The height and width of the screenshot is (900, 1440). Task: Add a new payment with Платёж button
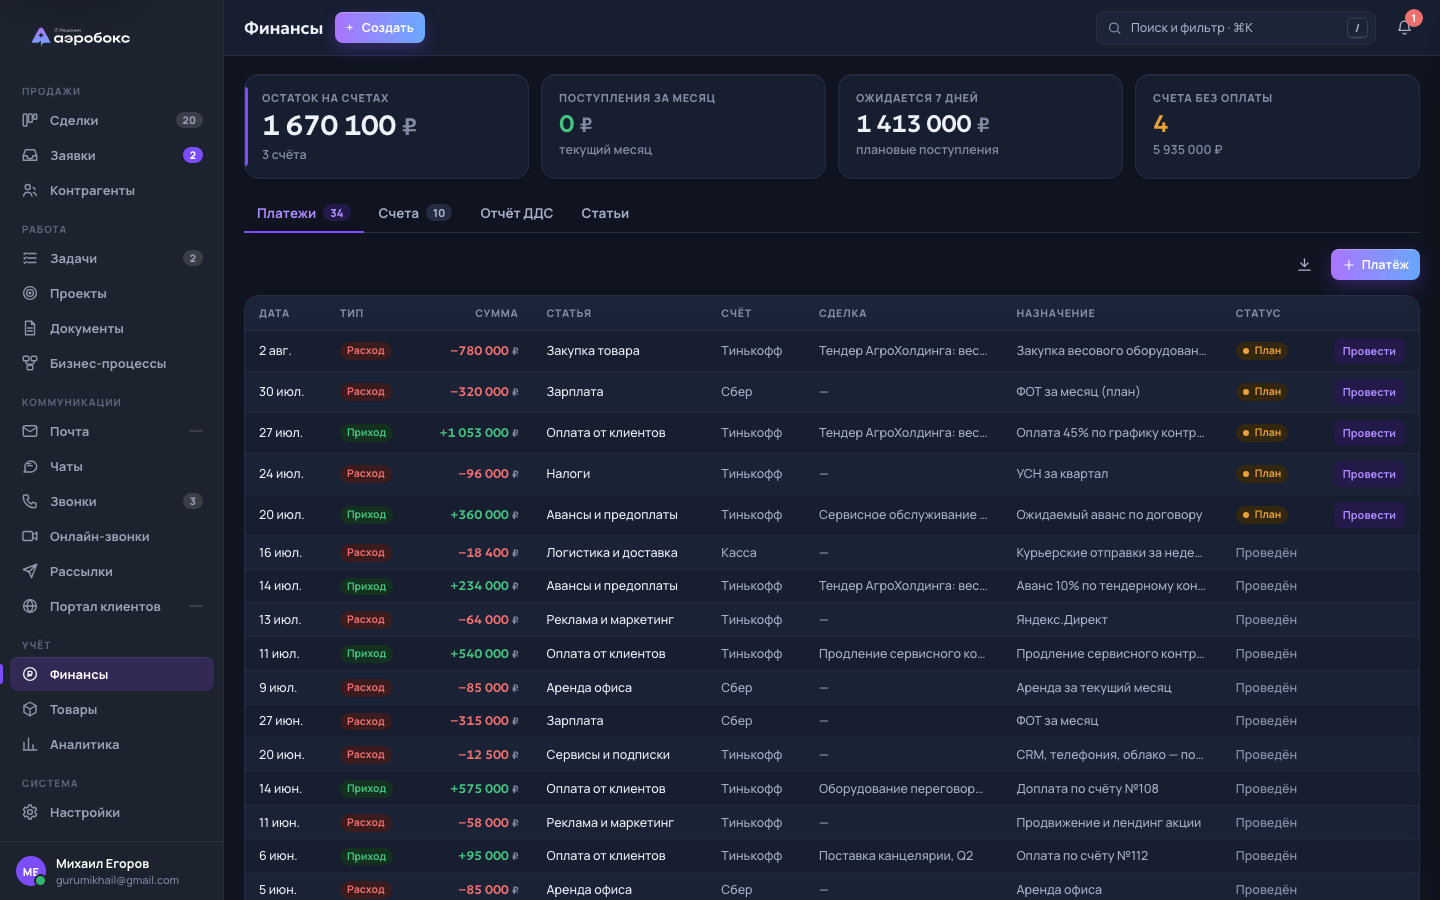tap(1375, 265)
